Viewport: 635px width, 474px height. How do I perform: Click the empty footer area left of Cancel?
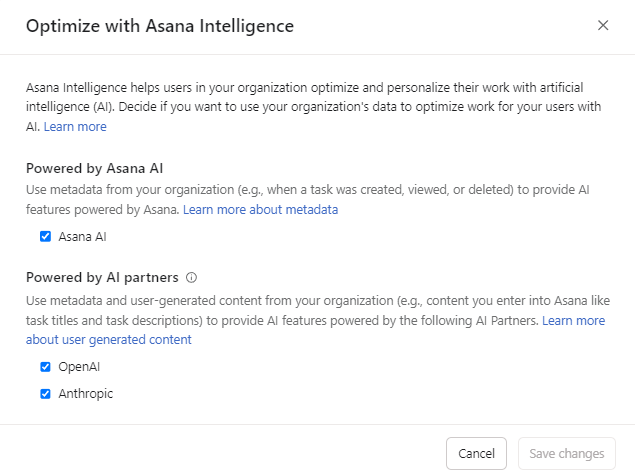(x=220, y=453)
